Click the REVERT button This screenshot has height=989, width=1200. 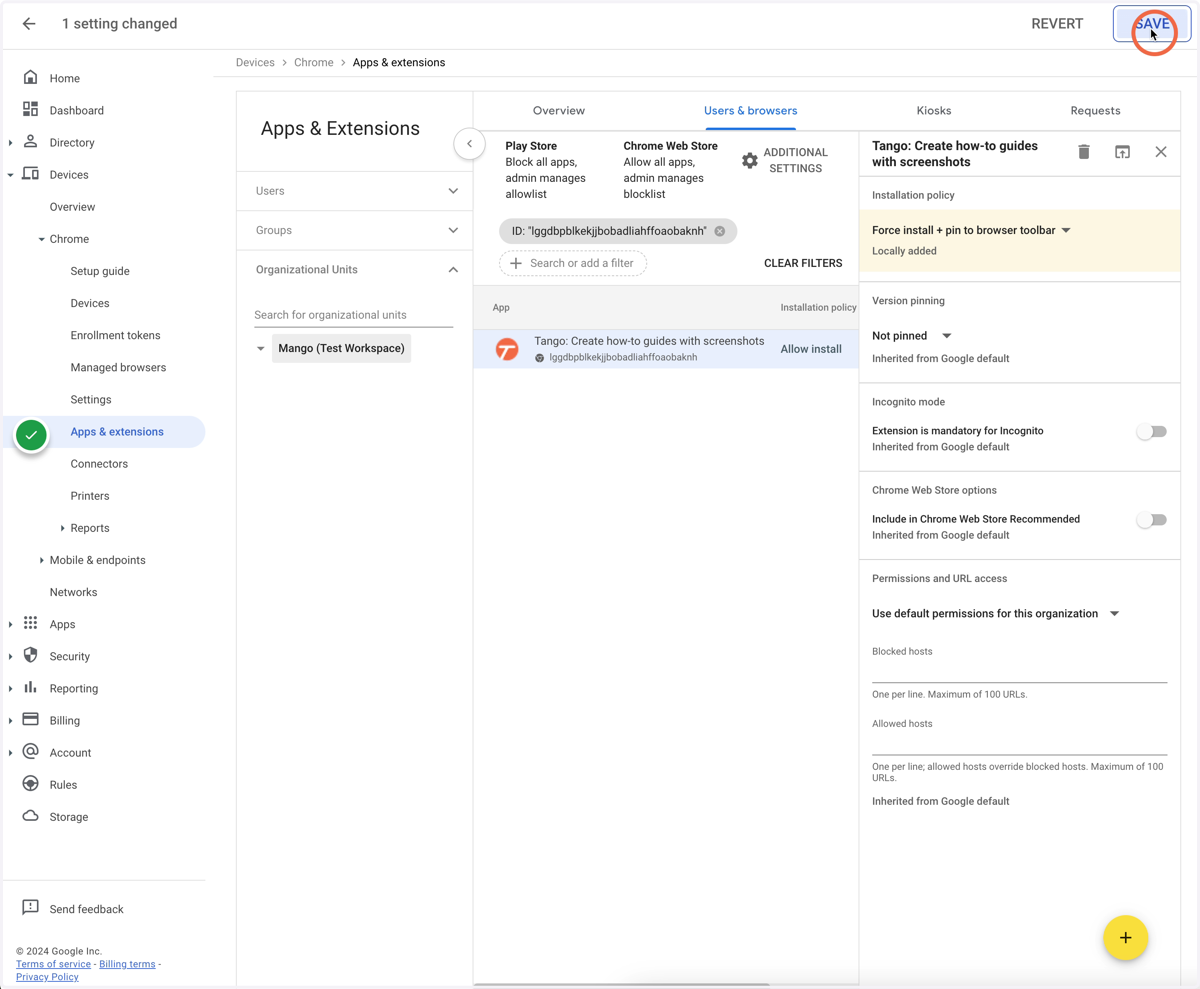point(1057,24)
